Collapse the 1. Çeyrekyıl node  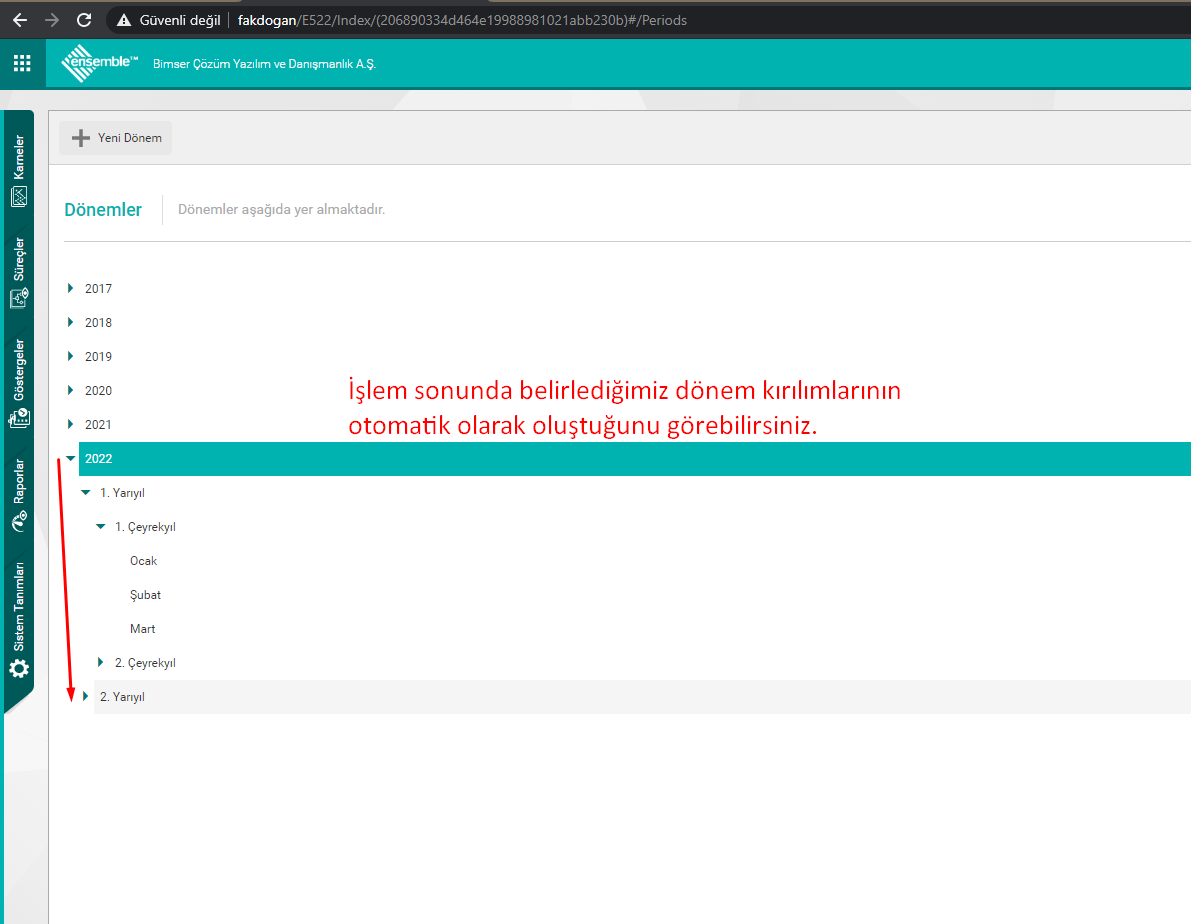100,527
